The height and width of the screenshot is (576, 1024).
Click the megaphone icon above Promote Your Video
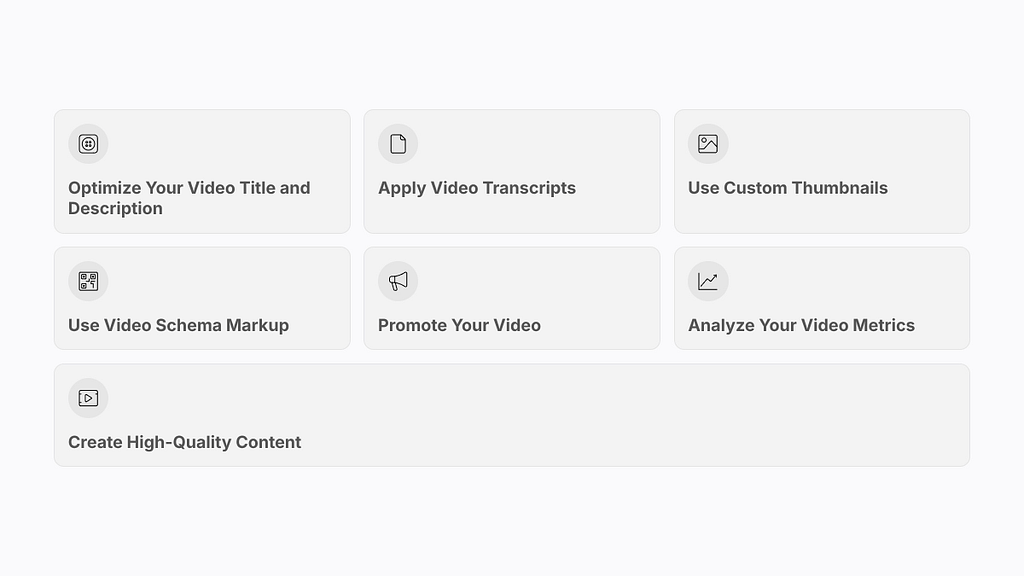coord(398,281)
